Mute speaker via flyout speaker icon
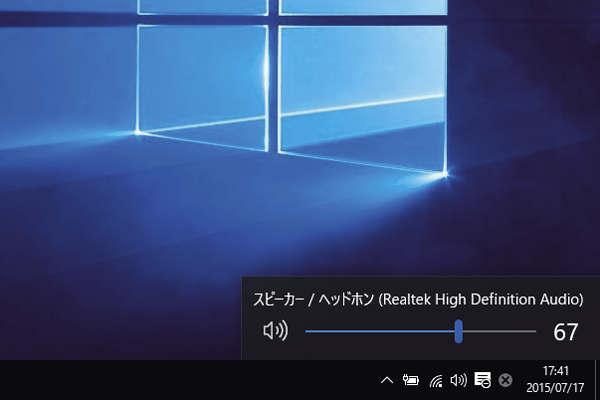600x400 pixels. click(276, 331)
